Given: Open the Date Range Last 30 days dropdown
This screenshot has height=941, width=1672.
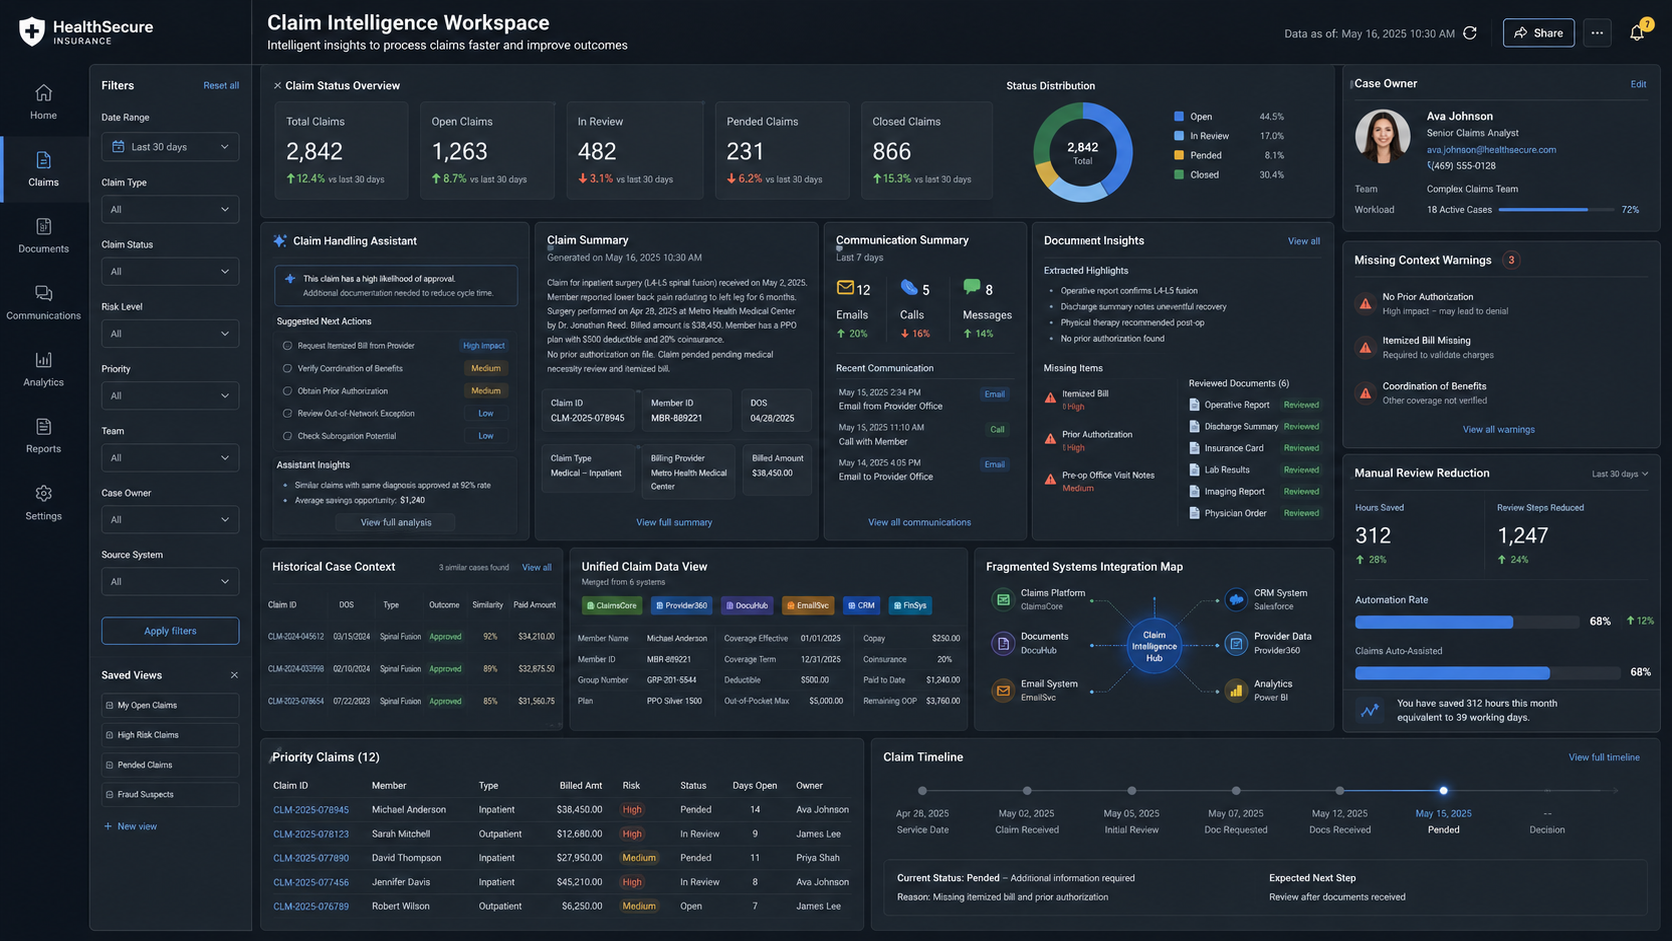Looking at the screenshot, I should 170,147.
